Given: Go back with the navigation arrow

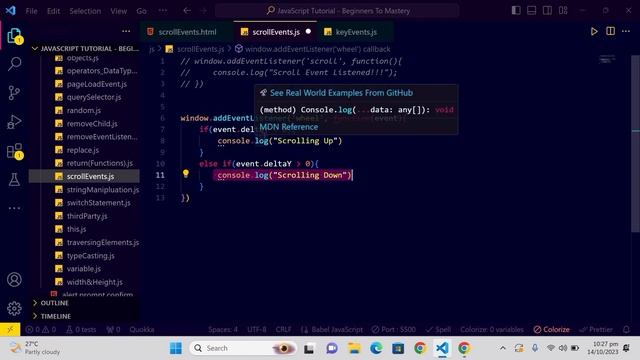Looking at the screenshot, I should click(187, 11).
